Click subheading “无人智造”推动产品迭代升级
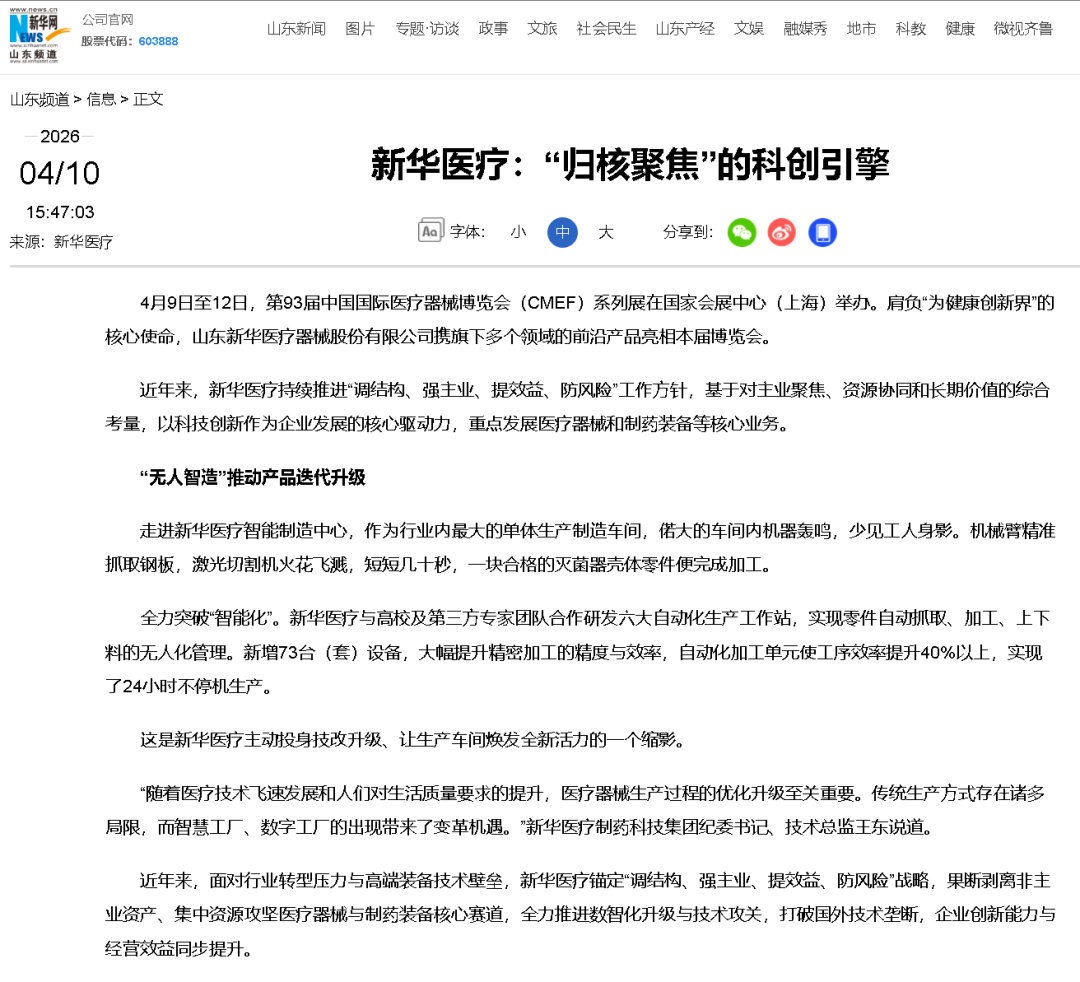The width and height of the screenshot is (1080, 982). pyautogui.click(x=252, y=477)
